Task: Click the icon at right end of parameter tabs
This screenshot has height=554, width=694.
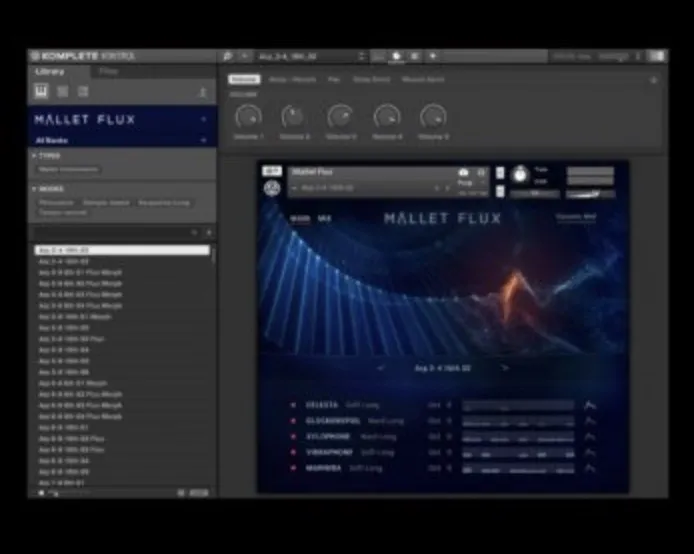Action: point(654,80)
